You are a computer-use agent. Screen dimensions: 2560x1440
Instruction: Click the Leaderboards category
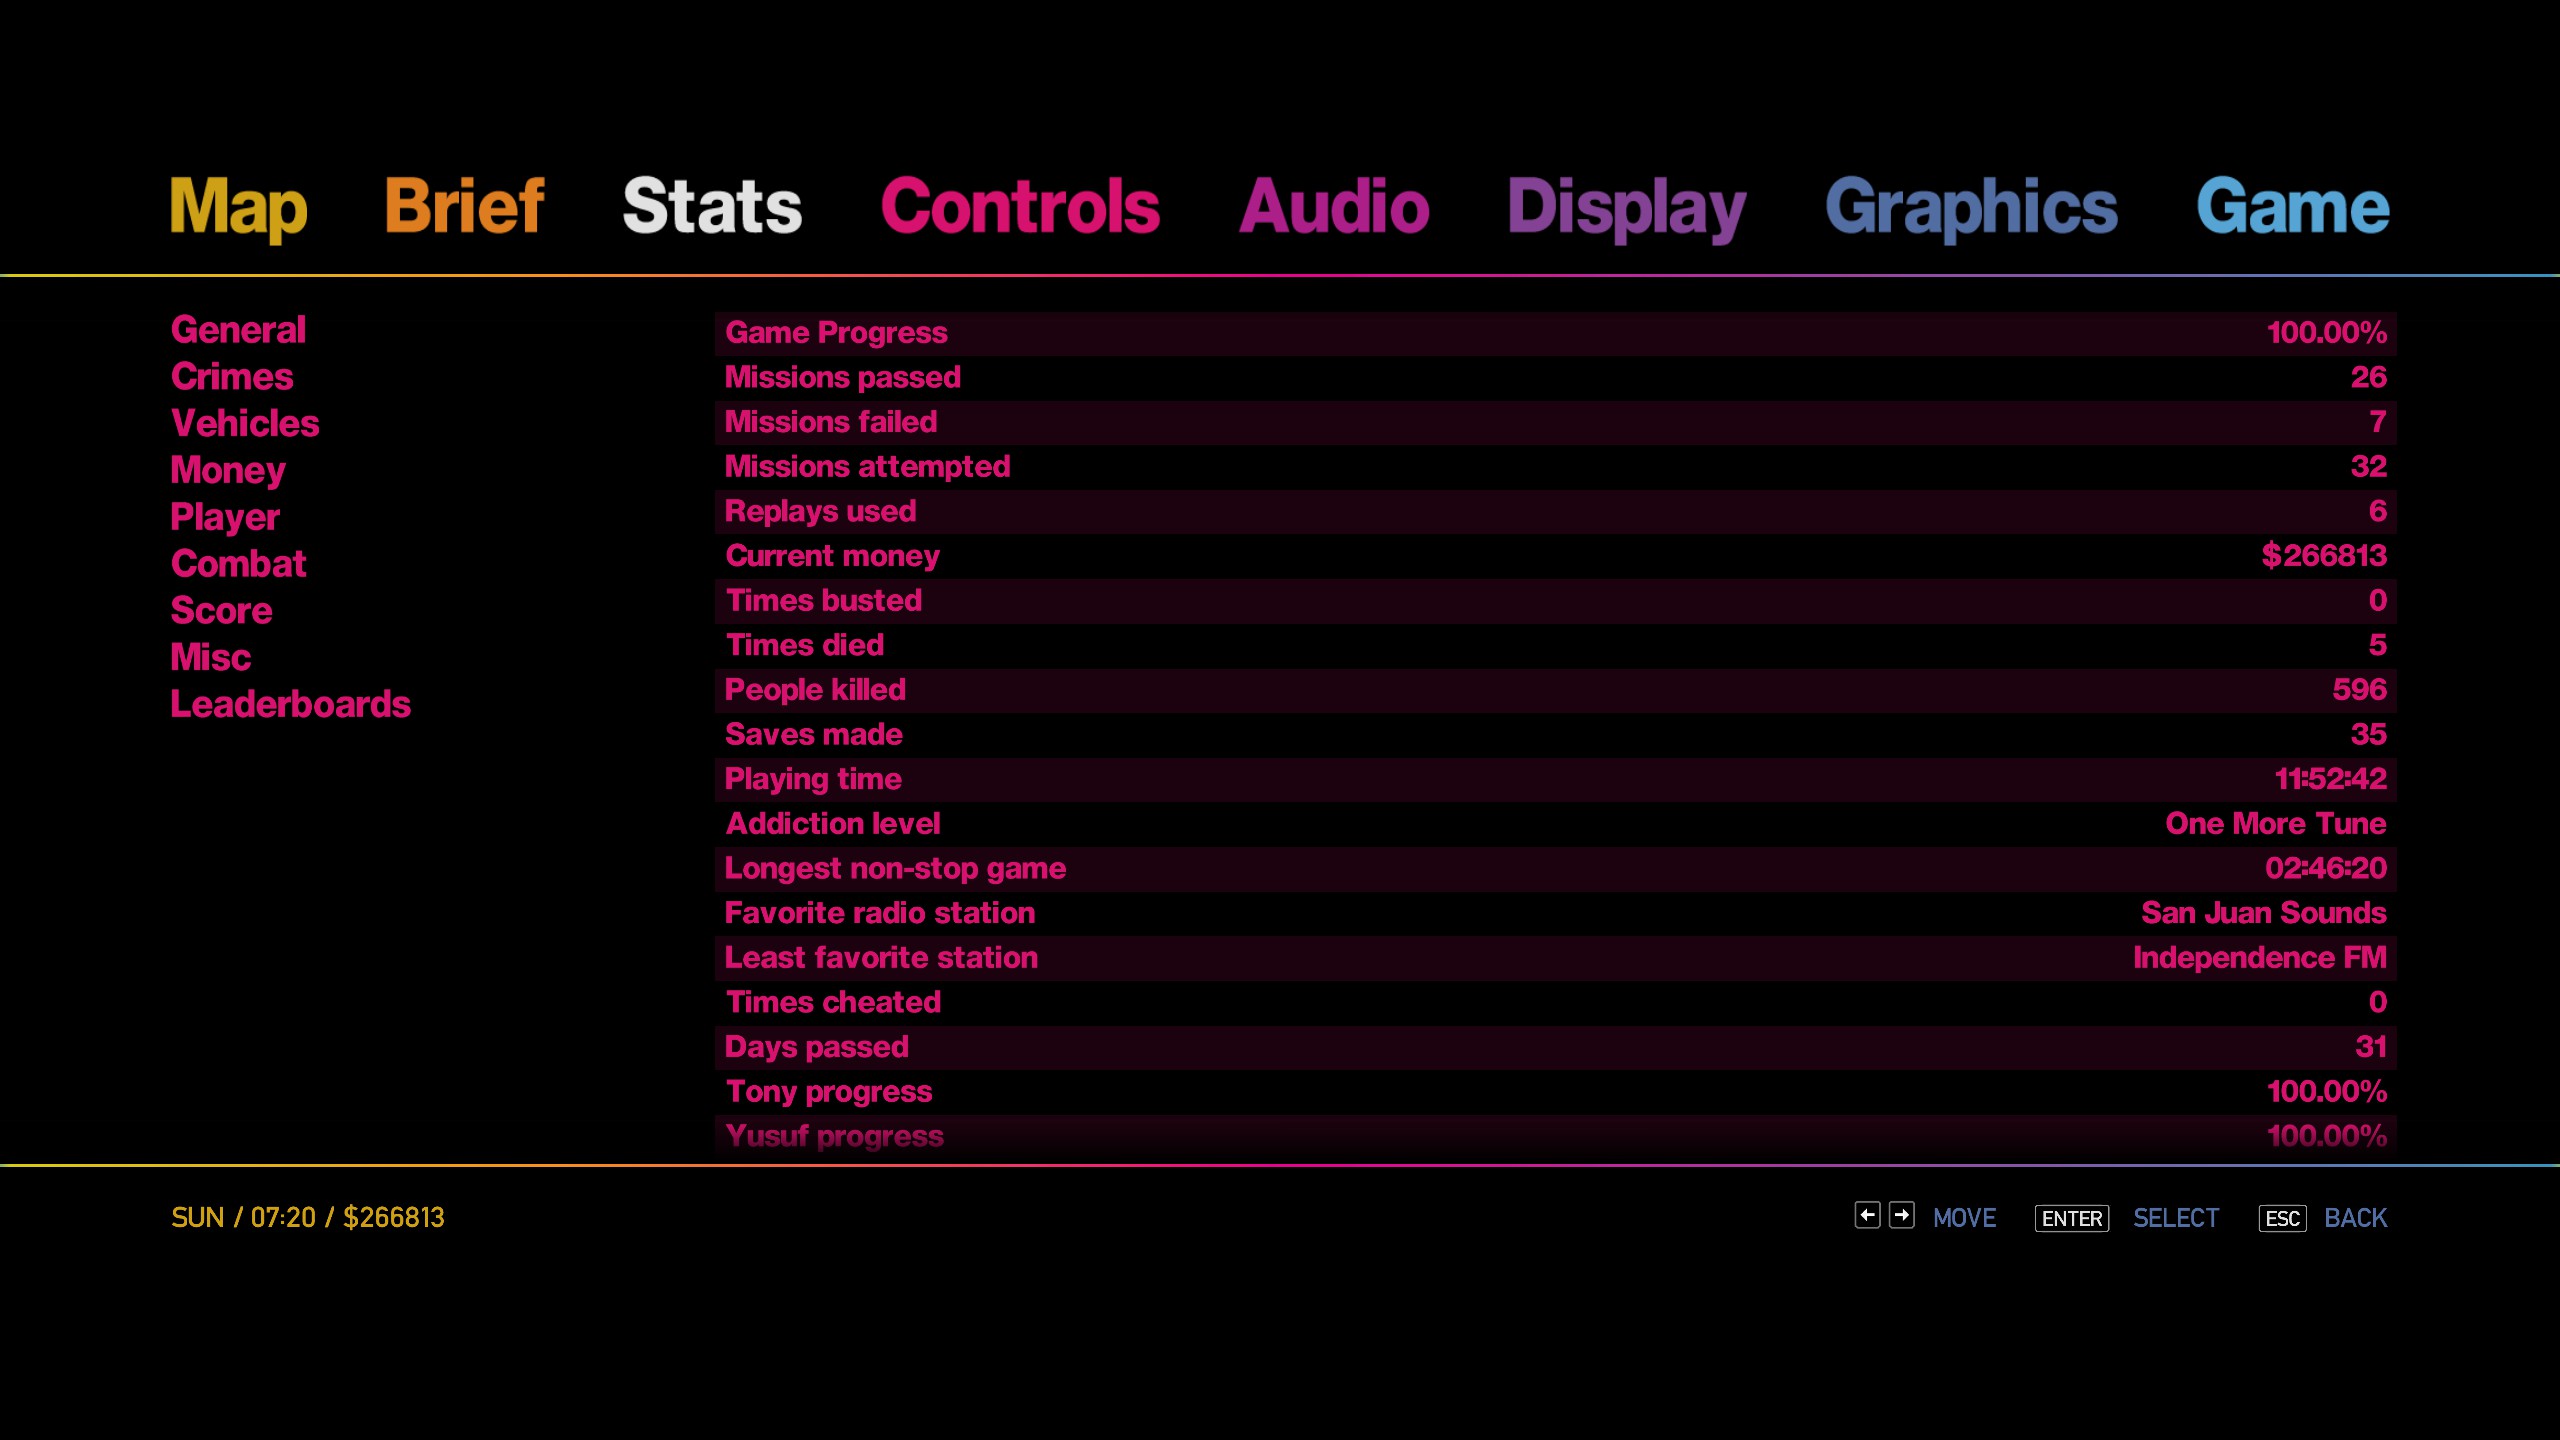coord(290,703)
